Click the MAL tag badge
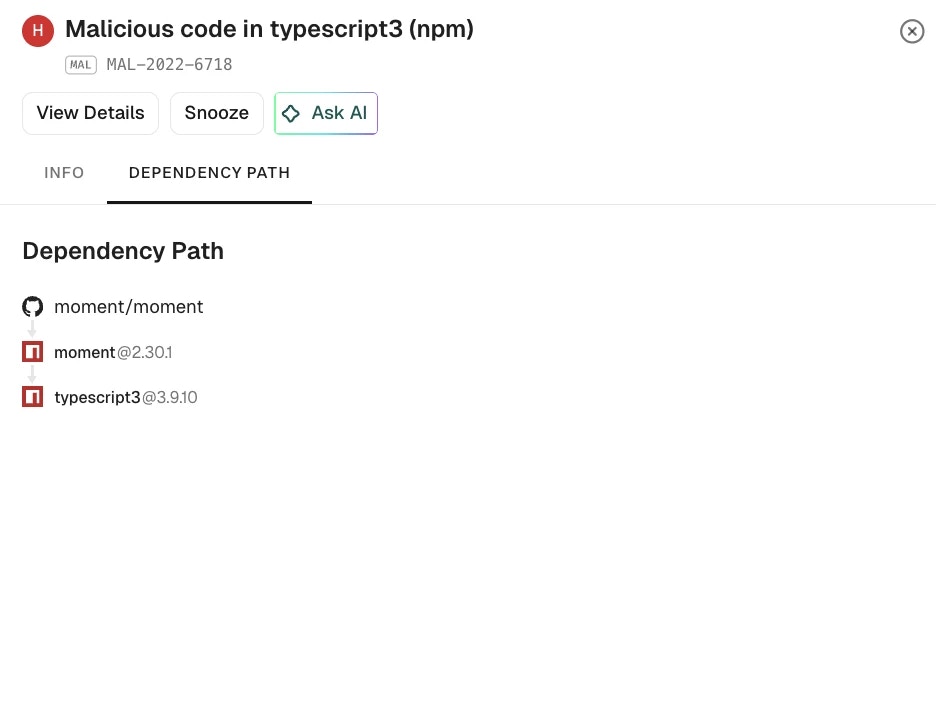 click(x=81, y=64)
